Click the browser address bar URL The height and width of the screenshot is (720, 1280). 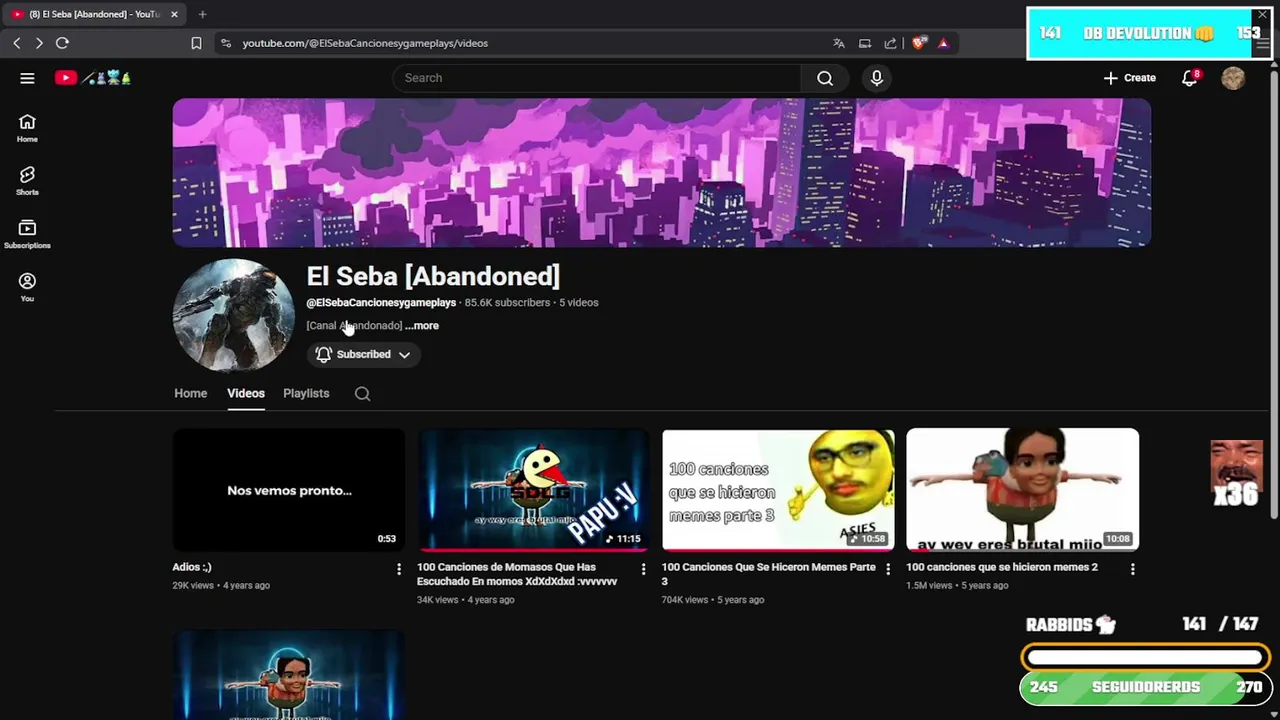[365, 43]
